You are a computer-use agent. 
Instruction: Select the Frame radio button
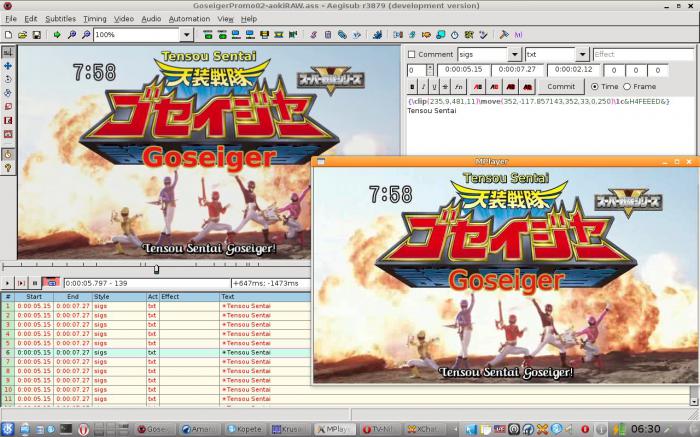pyautogui.click(x=627, y=87)
